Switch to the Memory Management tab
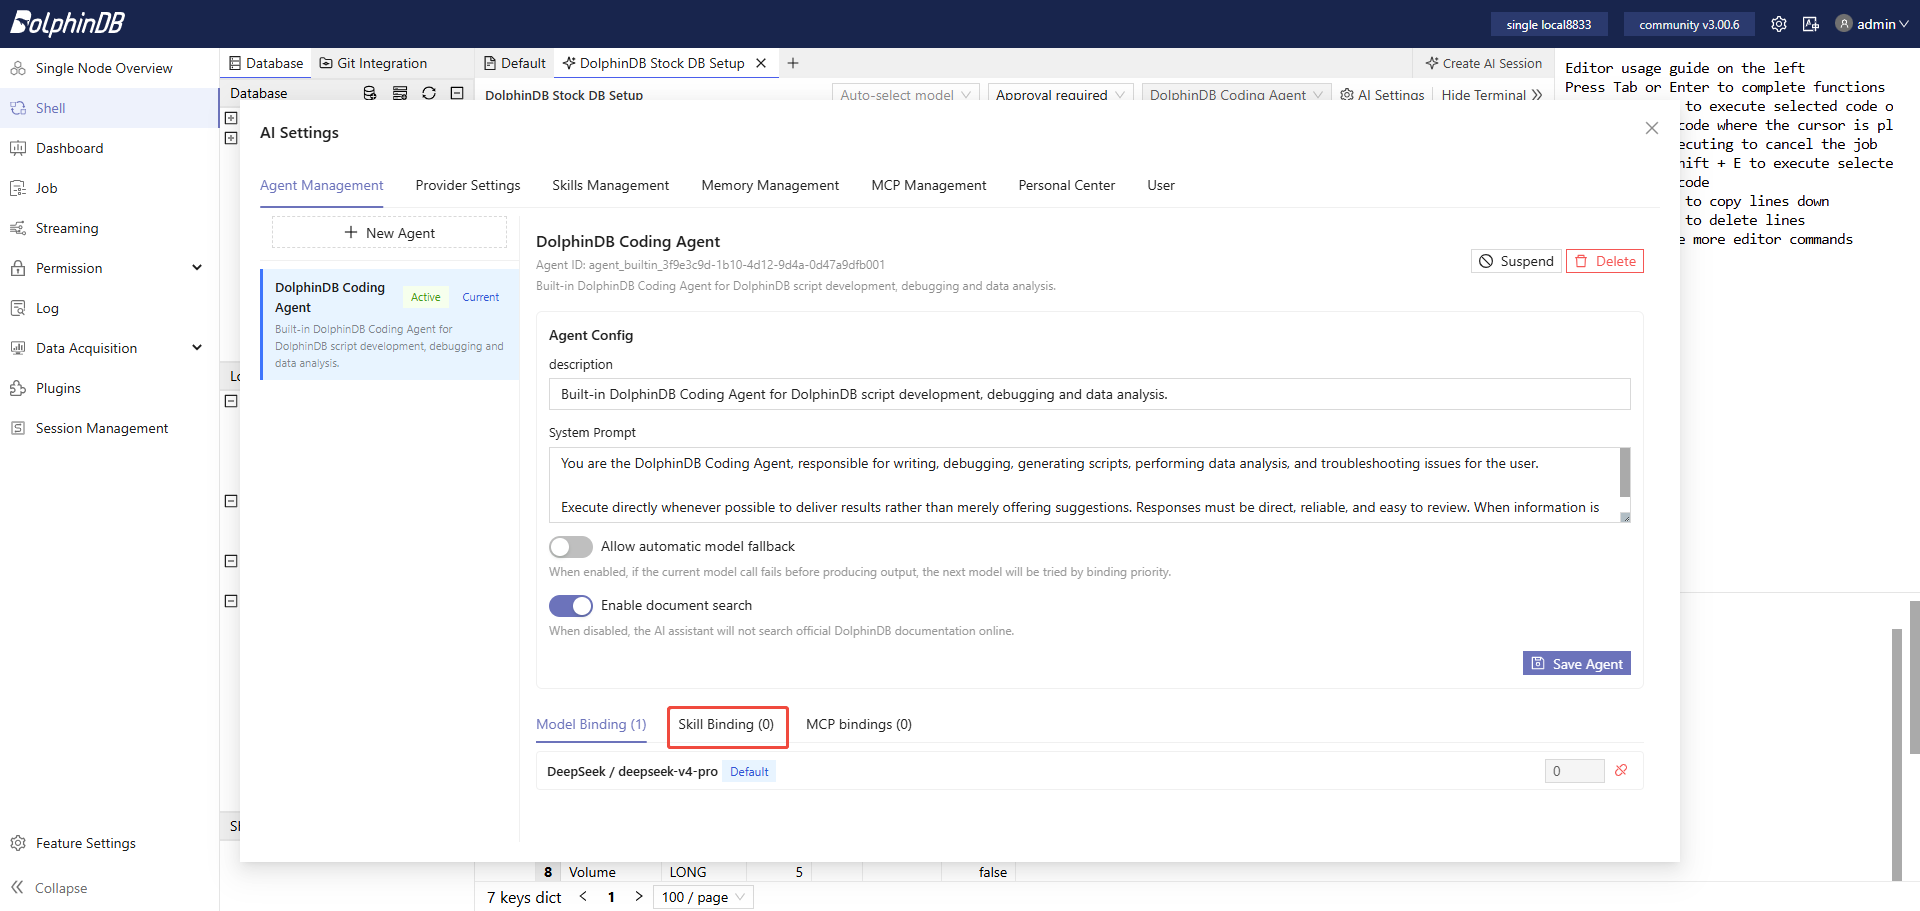This screenshot has height=911, width=1920. (x=770, y=185)
